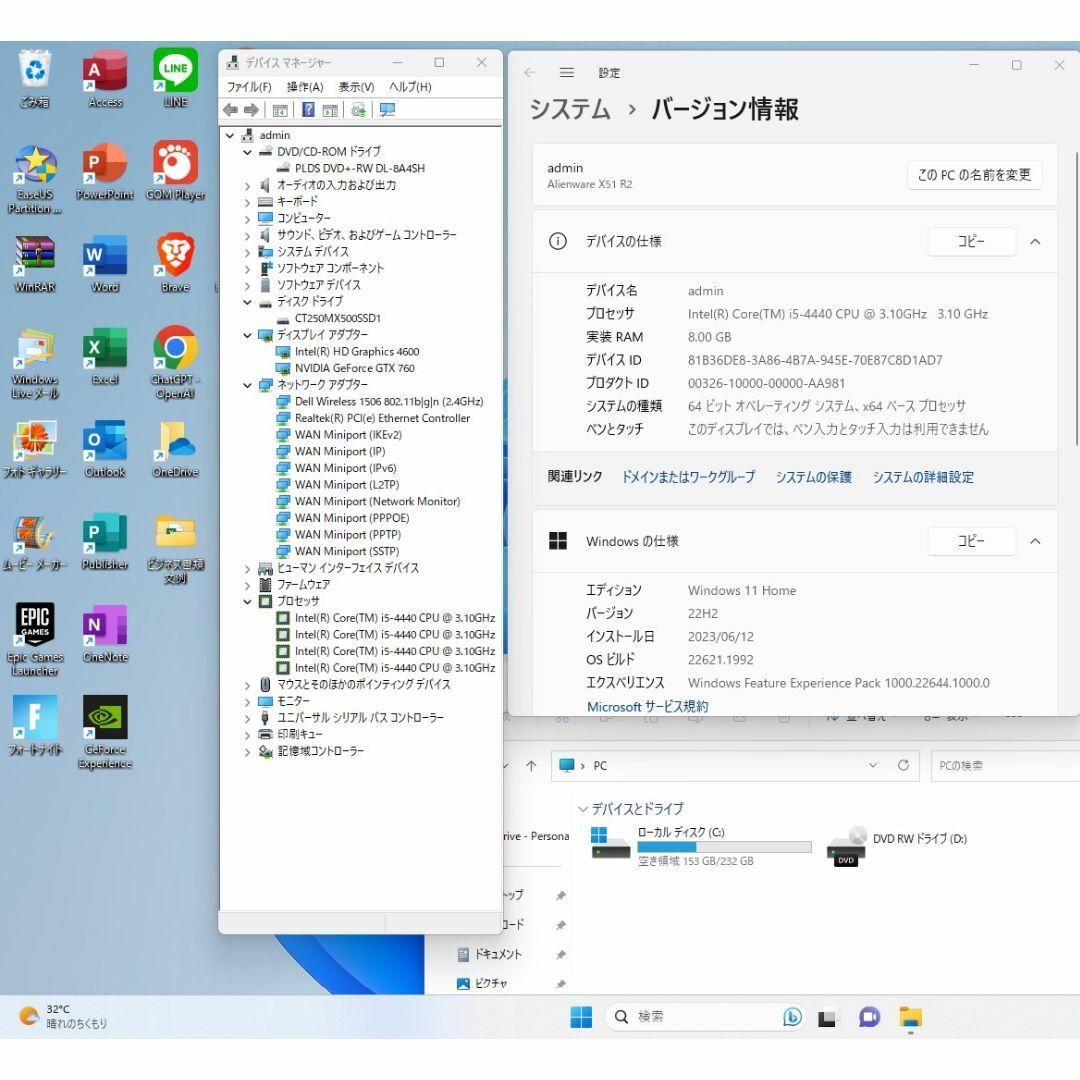Open the 操作(A) menu in Device Manager
Screen dimensions: 1080x1080
305,87
